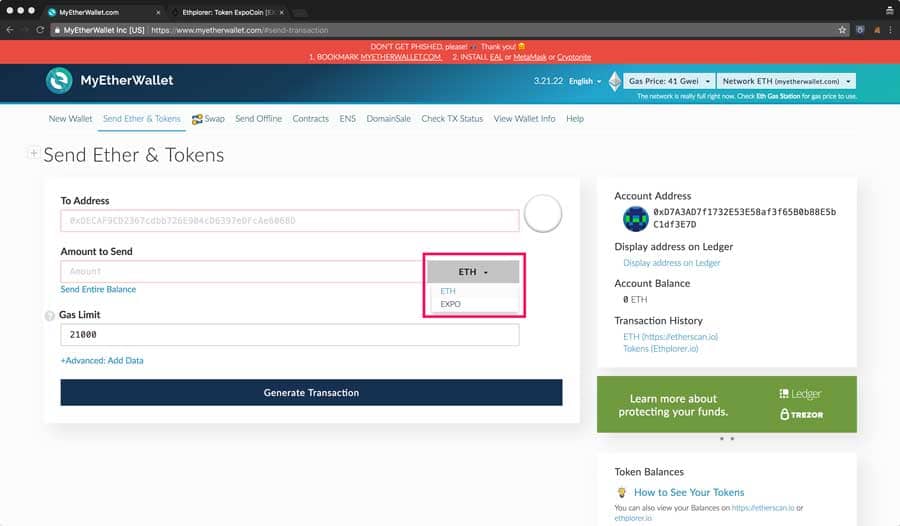Viewport: 900px width, 526px height.
Task: Click the Eth Gas Station link
Action: (x=778, y=96)
